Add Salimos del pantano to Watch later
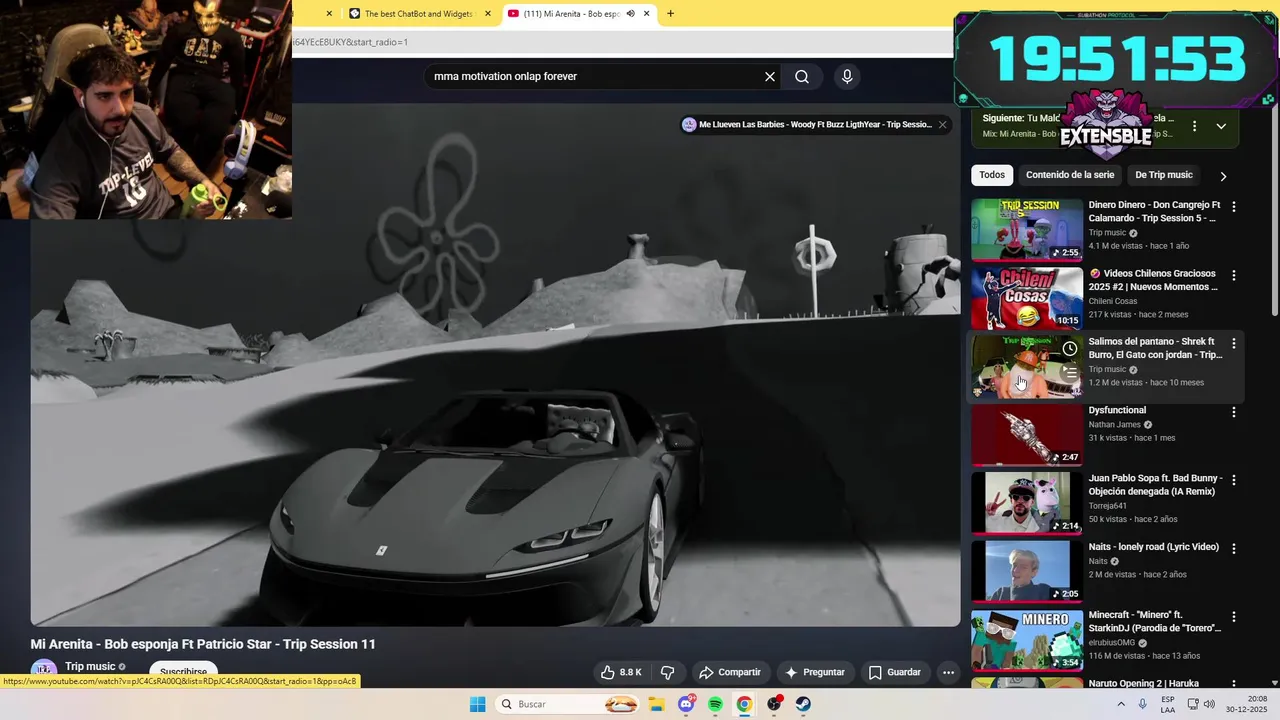Image resolution: width=1280 pixels, height=720 pixels. 1070,348
